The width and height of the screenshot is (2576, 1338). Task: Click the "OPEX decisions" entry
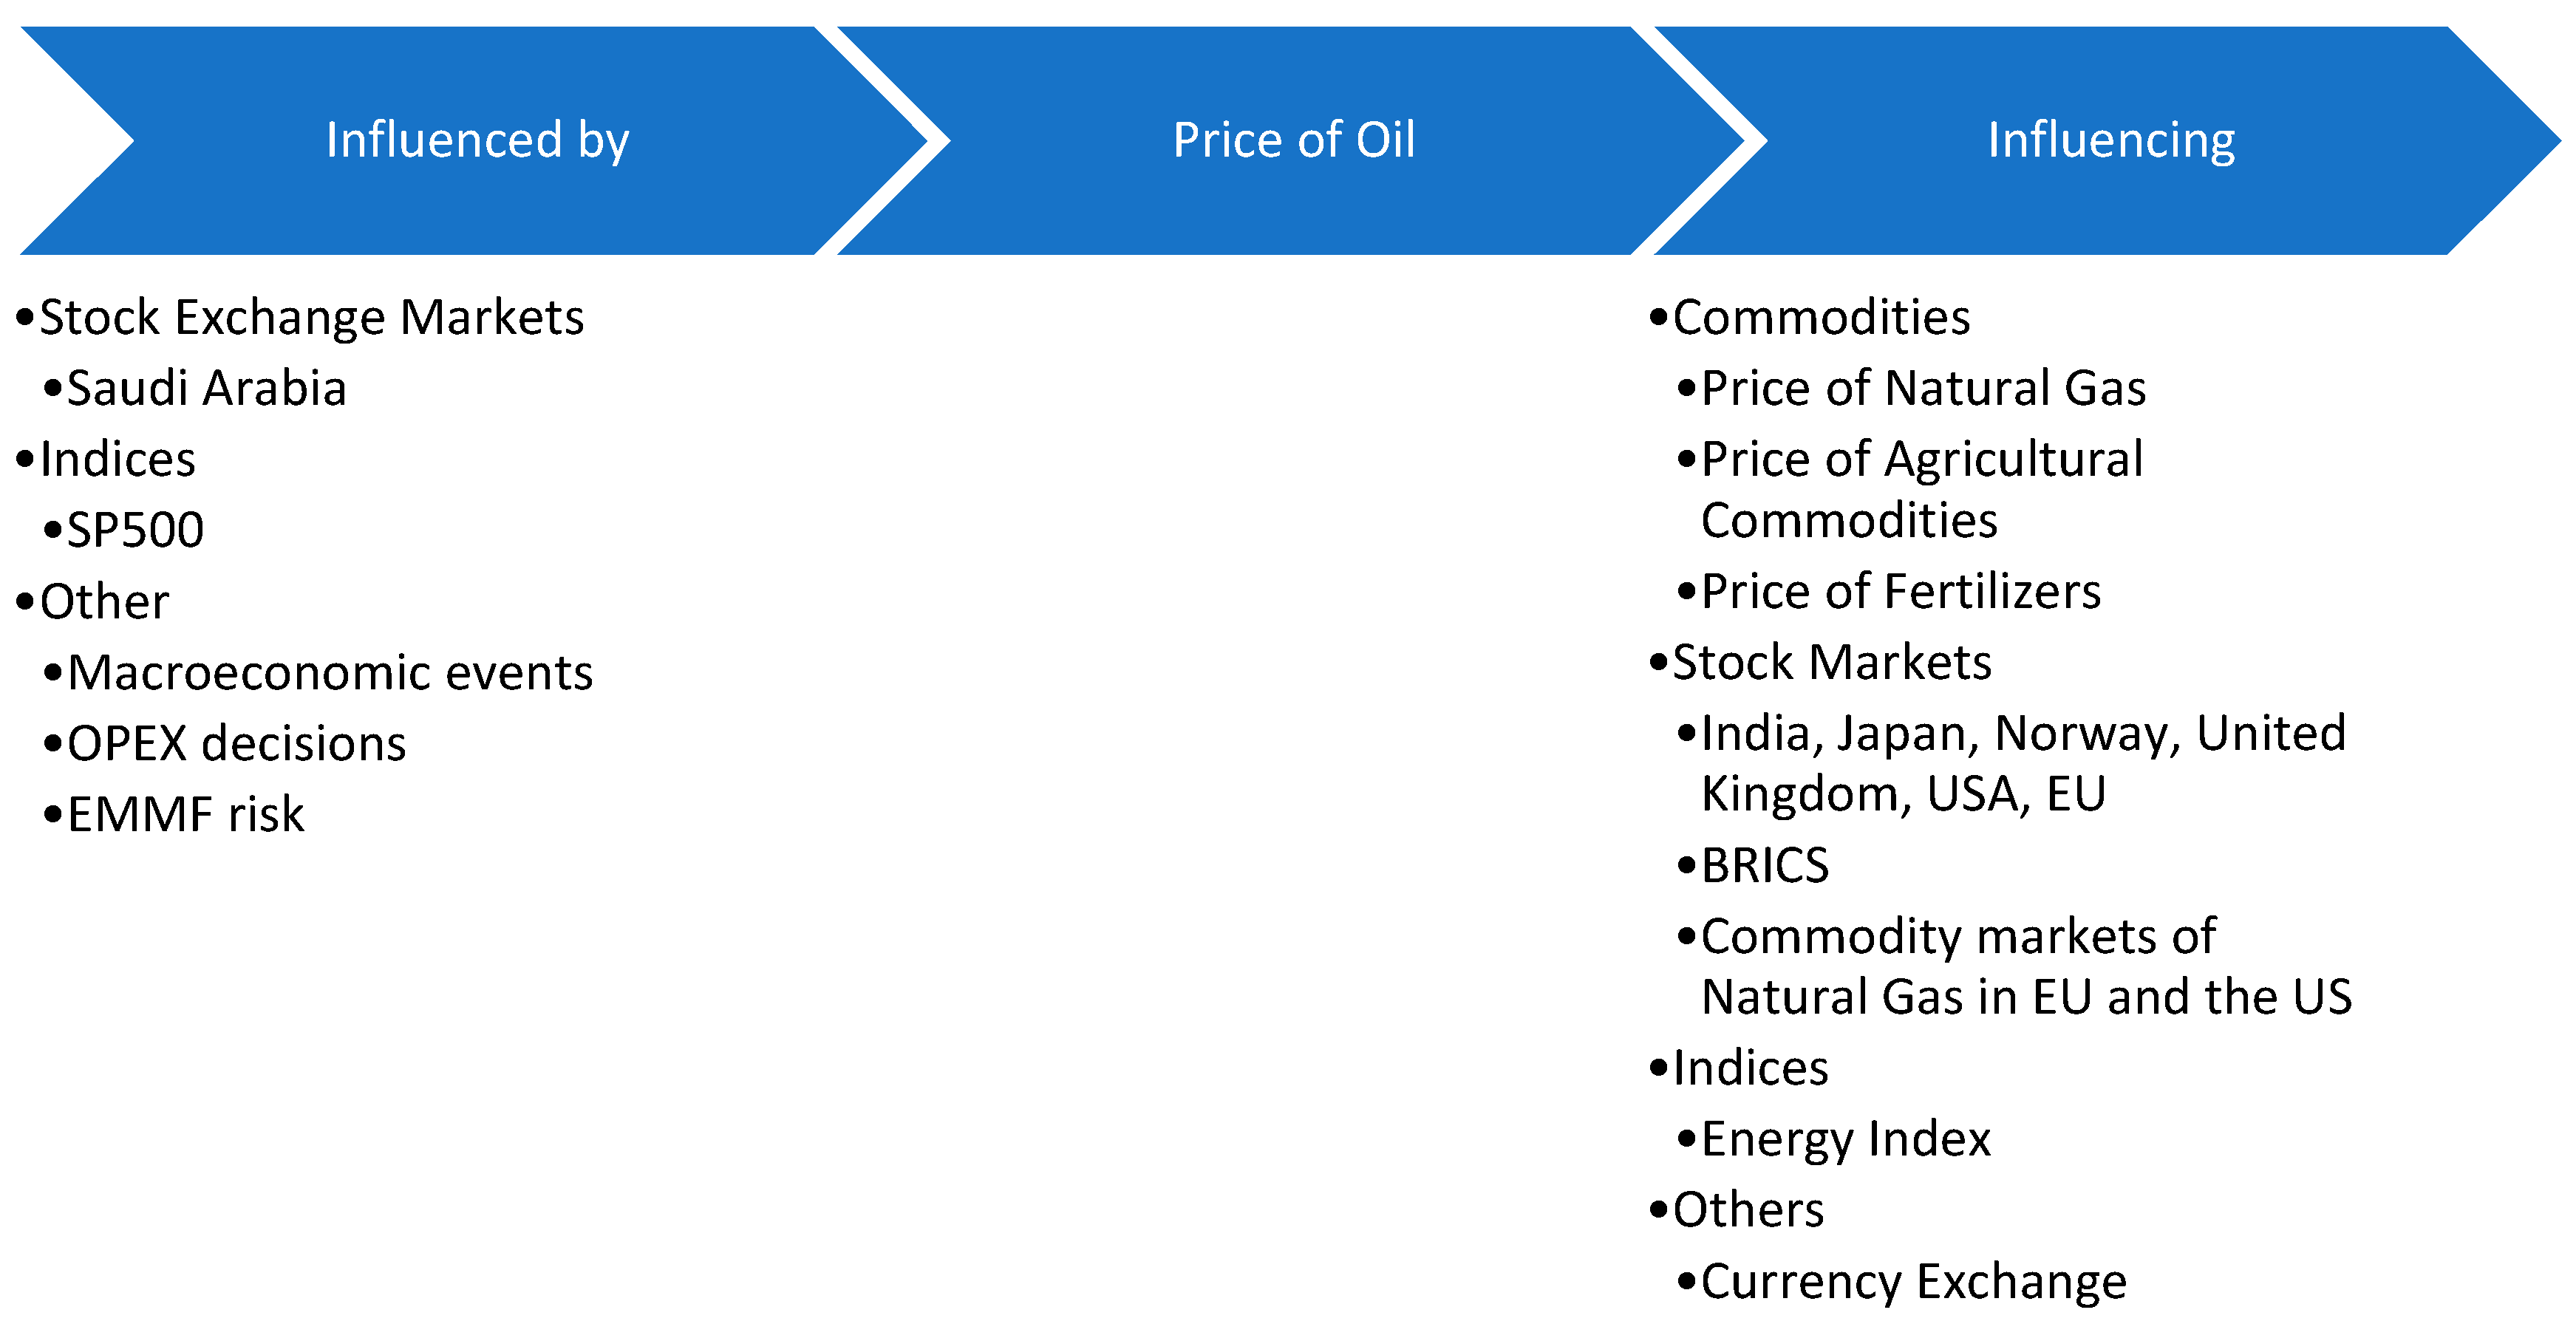tap(236, 744)
